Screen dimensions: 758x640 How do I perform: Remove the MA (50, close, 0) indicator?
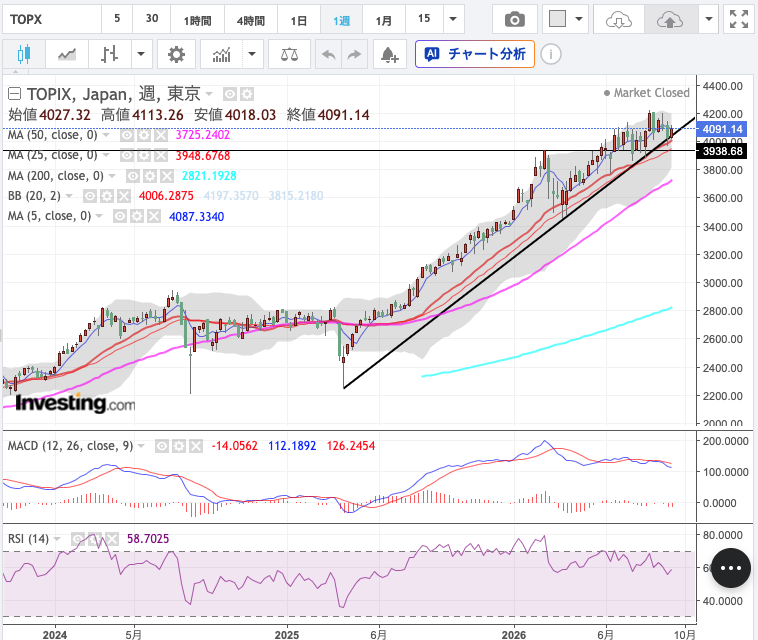pyautogui.click(x=160, y=135)
